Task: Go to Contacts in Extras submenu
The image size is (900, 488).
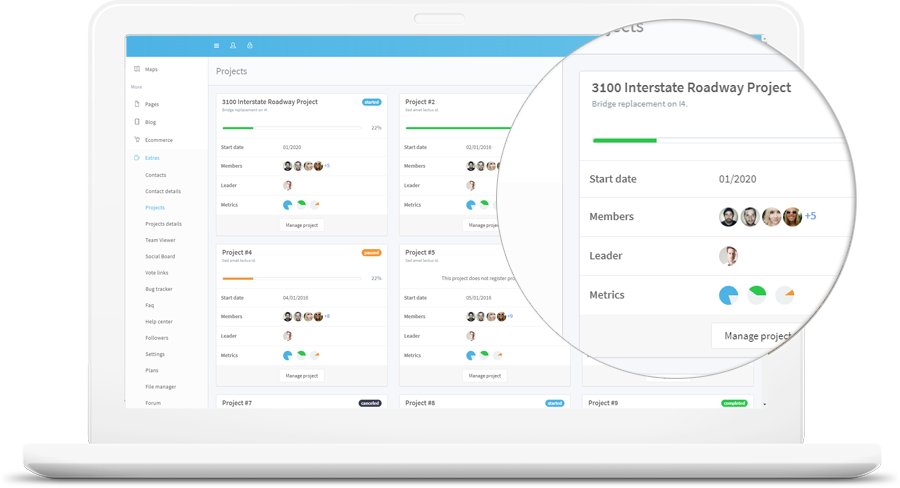Action: coord(156,175)
